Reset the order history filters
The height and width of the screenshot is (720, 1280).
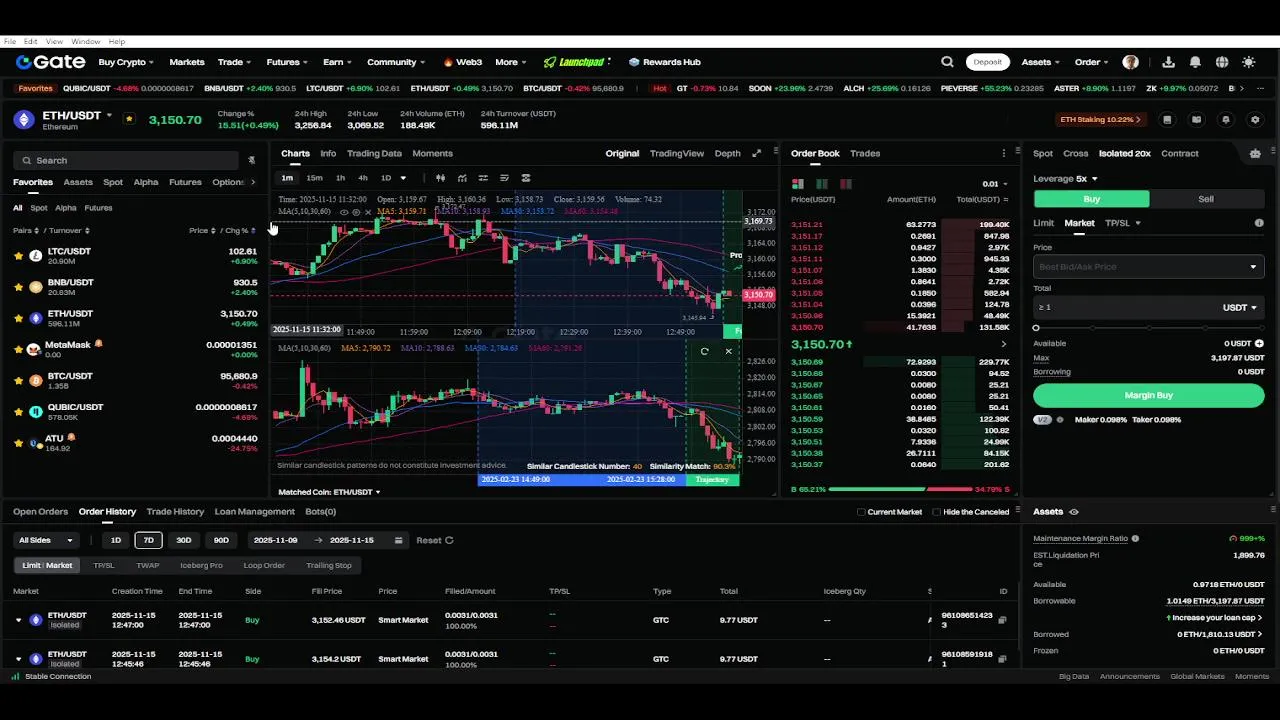point(435,540)
